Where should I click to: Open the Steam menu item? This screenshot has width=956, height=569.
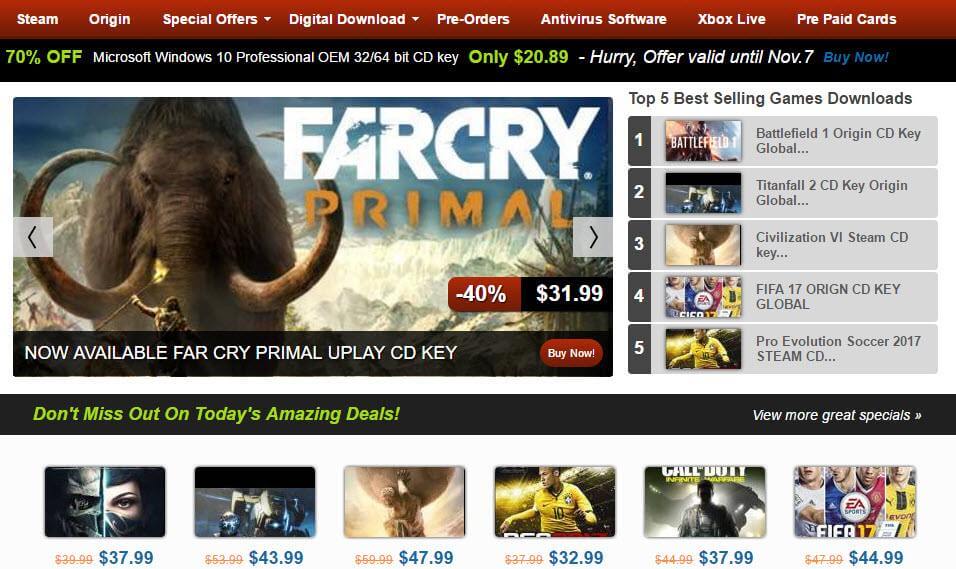(x=38, y=20)
